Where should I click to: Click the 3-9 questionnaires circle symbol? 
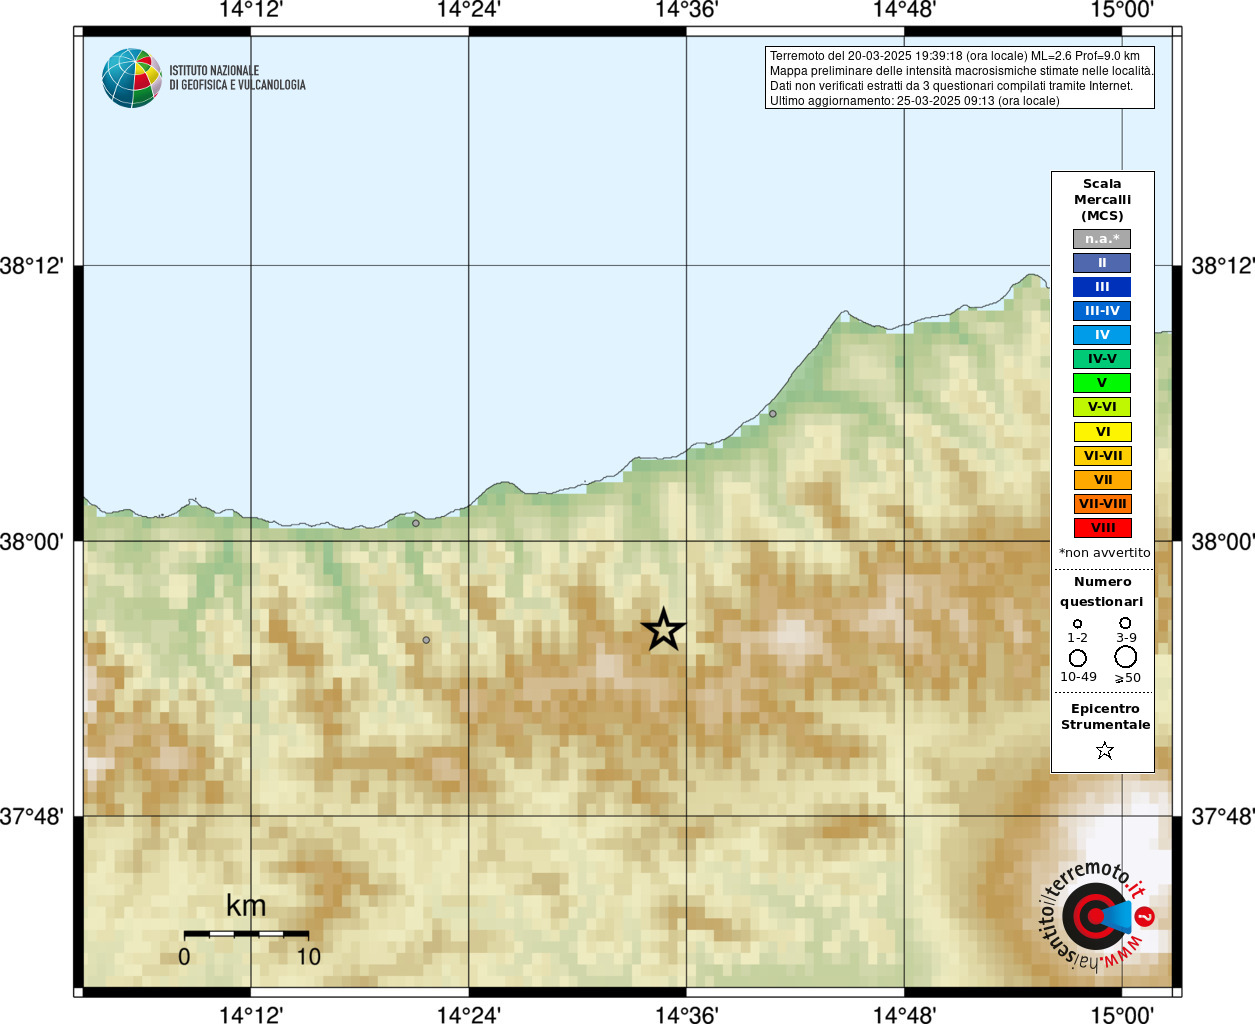tap(1125, 623)
